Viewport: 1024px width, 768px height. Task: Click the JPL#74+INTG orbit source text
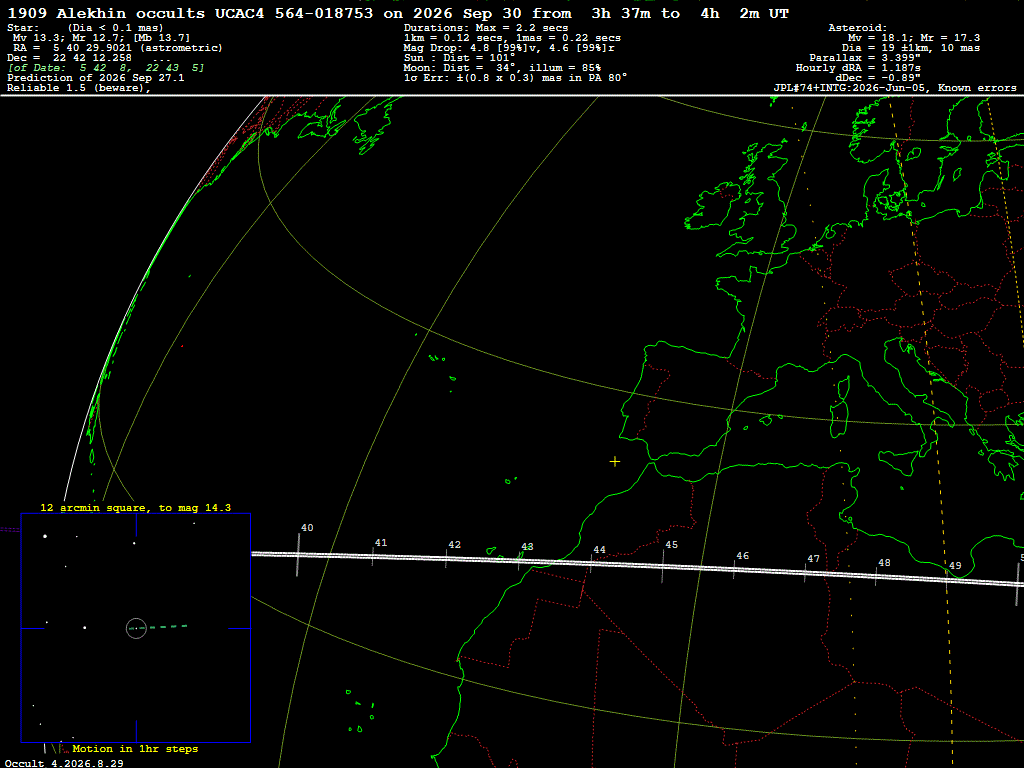(849, 88)
